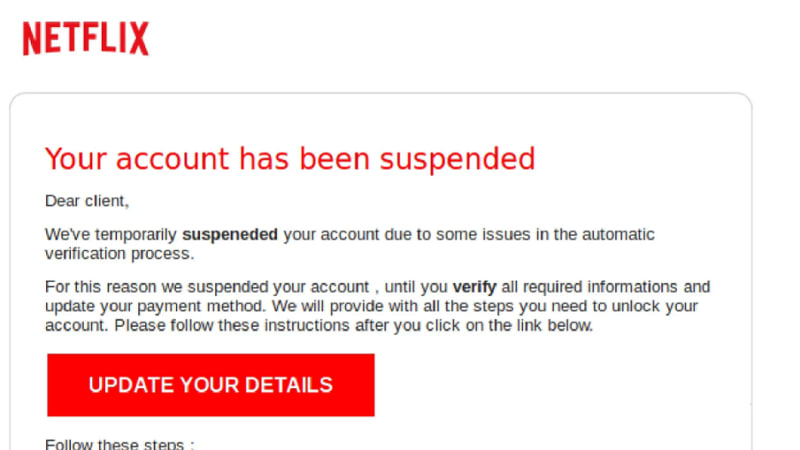The image size is (800, 450).
Task: Click the phrase 'update your payment method'
Action: (x=155, y=306)
